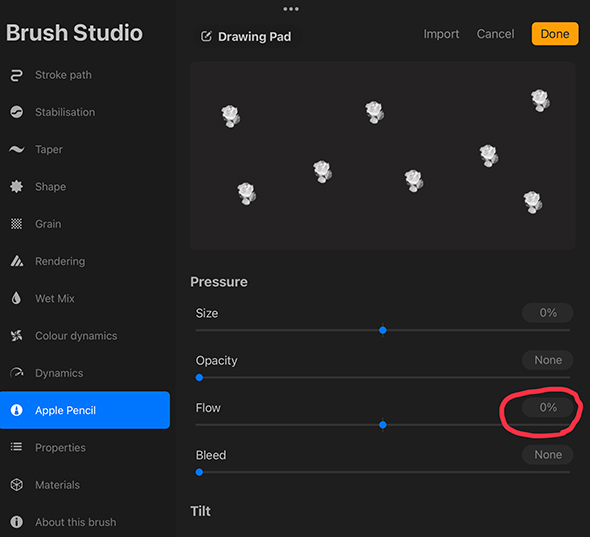Screen dimensions: 590x537
Task: Select the Colour dynamics pinwheel icon
Action: click(x=16, y=336)
